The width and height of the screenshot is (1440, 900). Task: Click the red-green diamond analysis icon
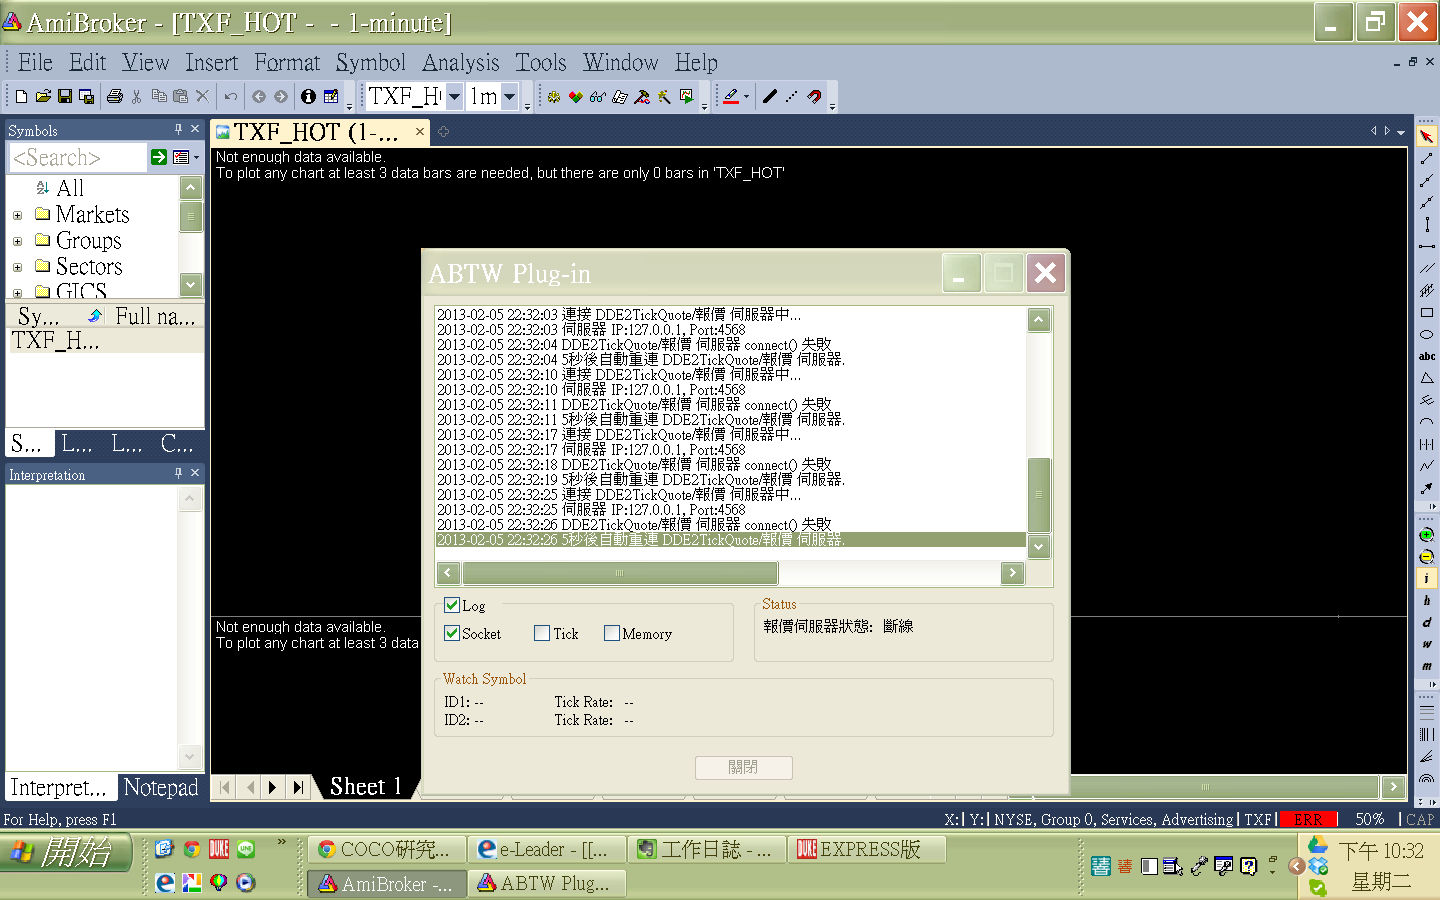click(576, 97)
